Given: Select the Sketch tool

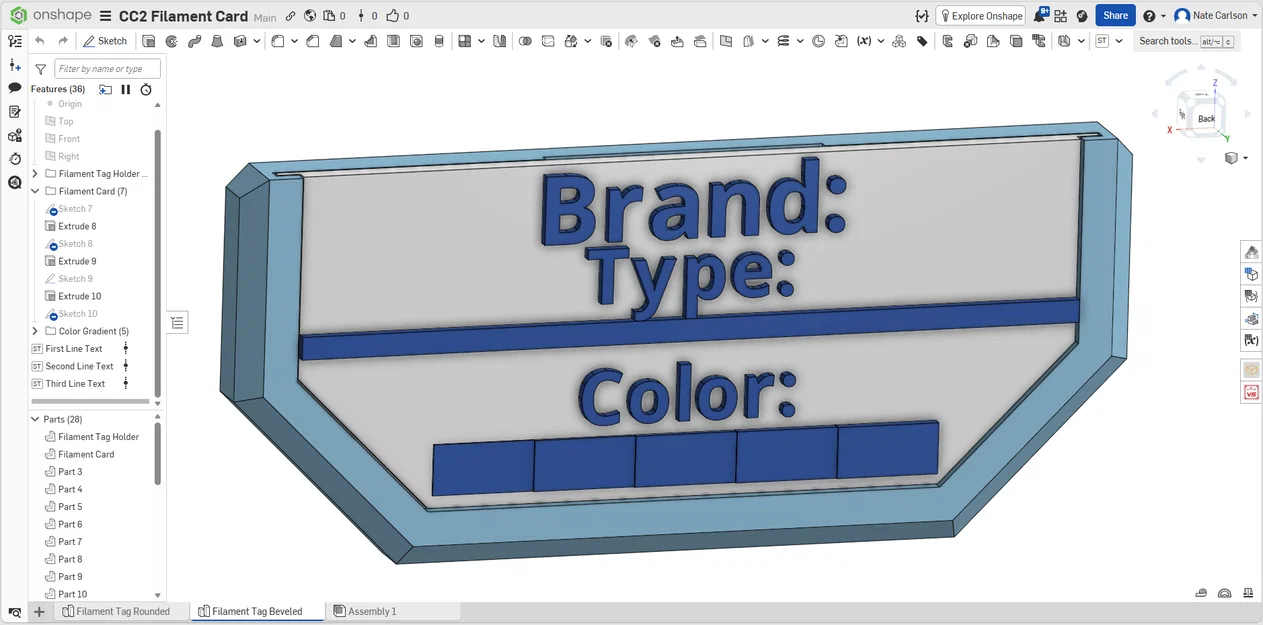Looking at the screenshot, I should pyautogui.click(x=105, y=41).
